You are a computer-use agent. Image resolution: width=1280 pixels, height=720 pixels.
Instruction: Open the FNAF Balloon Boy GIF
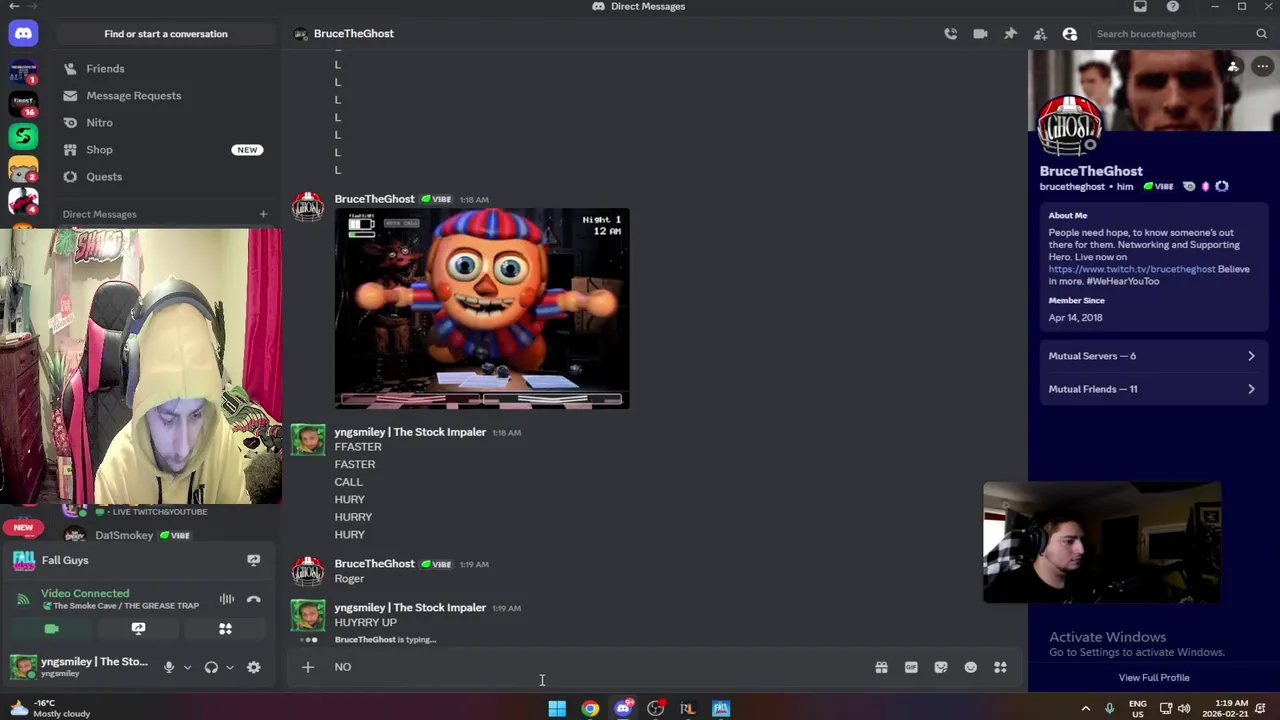point(482,308)
